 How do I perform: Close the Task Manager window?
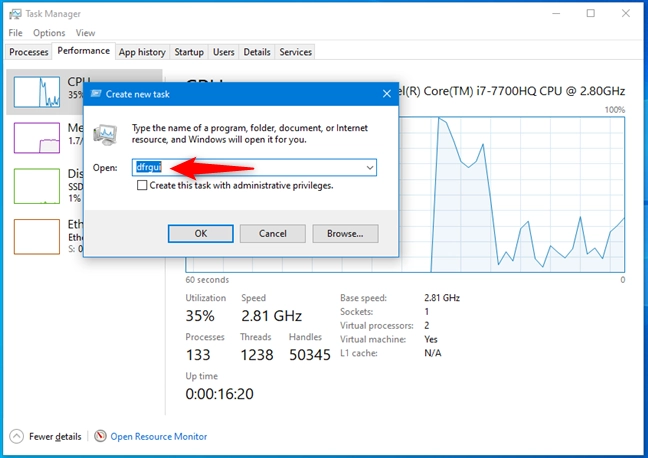coord(626,13)
